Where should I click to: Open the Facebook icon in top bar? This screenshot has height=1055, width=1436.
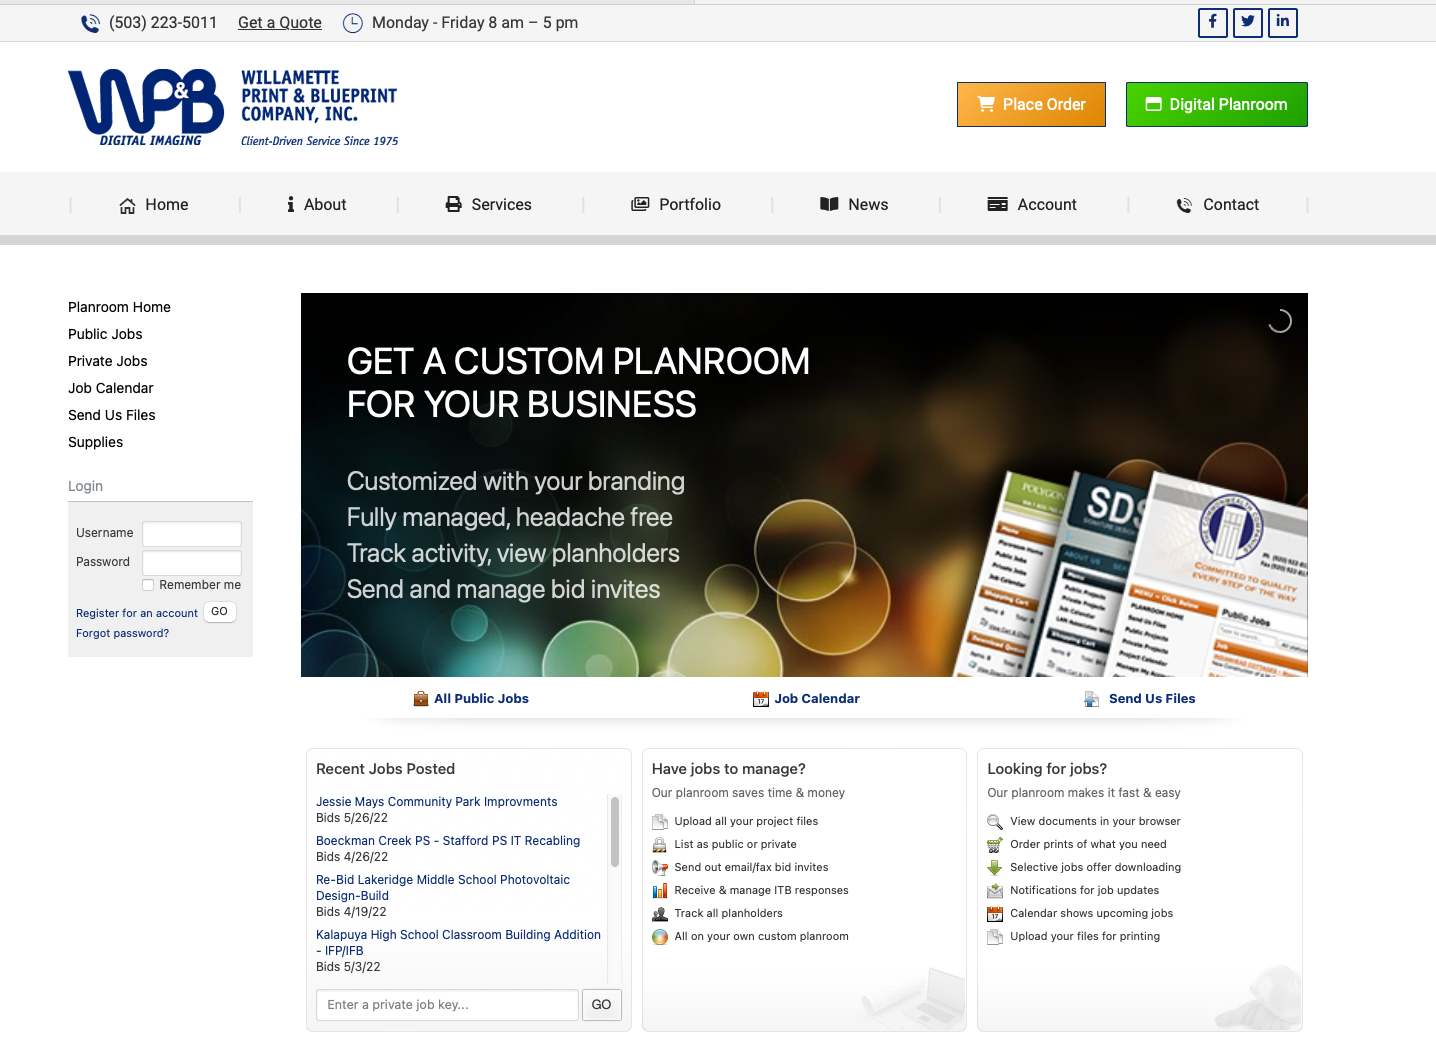(1212, 22)
